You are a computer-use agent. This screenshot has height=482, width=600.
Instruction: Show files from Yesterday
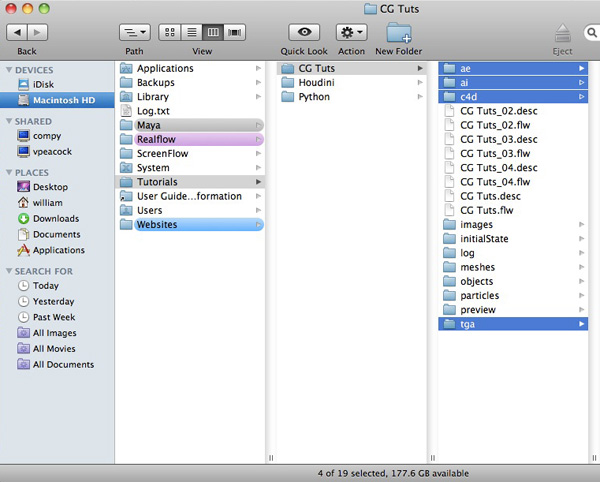click(57, 301)
